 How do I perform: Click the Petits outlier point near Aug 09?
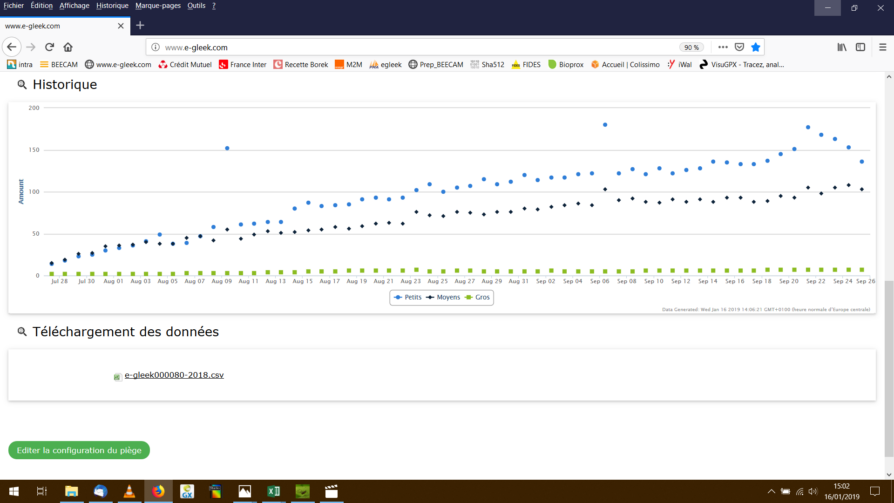227,148
